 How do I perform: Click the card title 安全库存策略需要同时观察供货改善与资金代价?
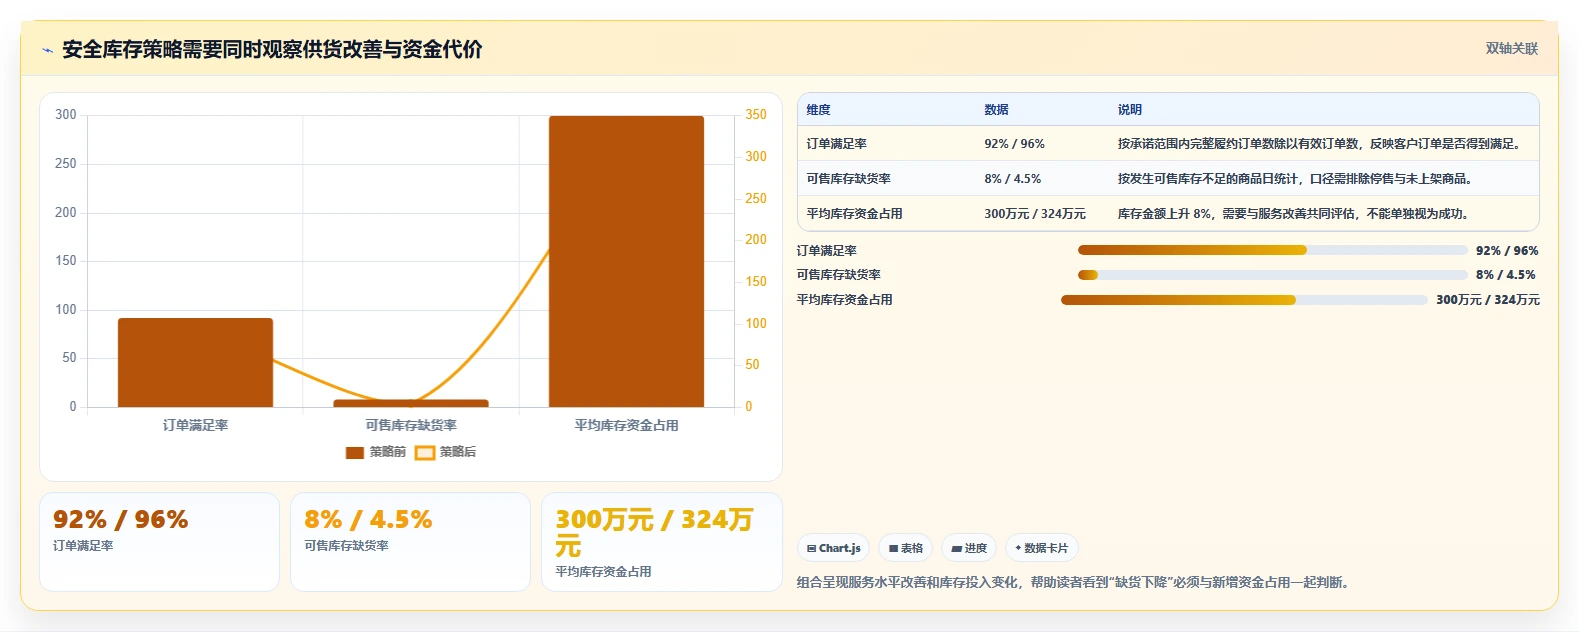[x=272, y=50]
